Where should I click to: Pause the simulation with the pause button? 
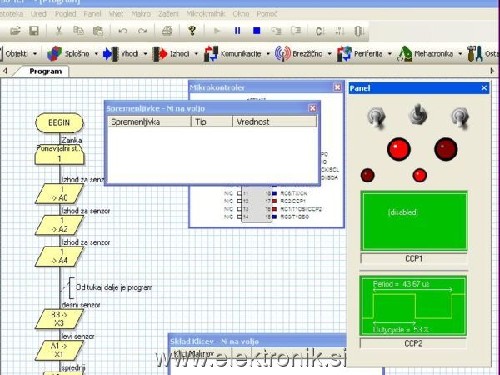[x=237, y=31]
